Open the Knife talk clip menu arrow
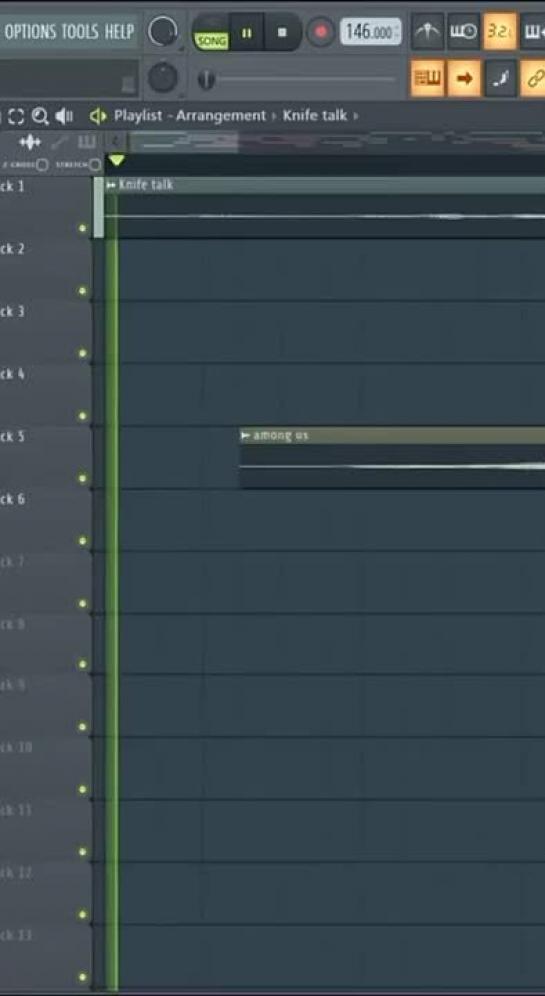The width and height of the screenshot is (545, 996). coord(111,185)
